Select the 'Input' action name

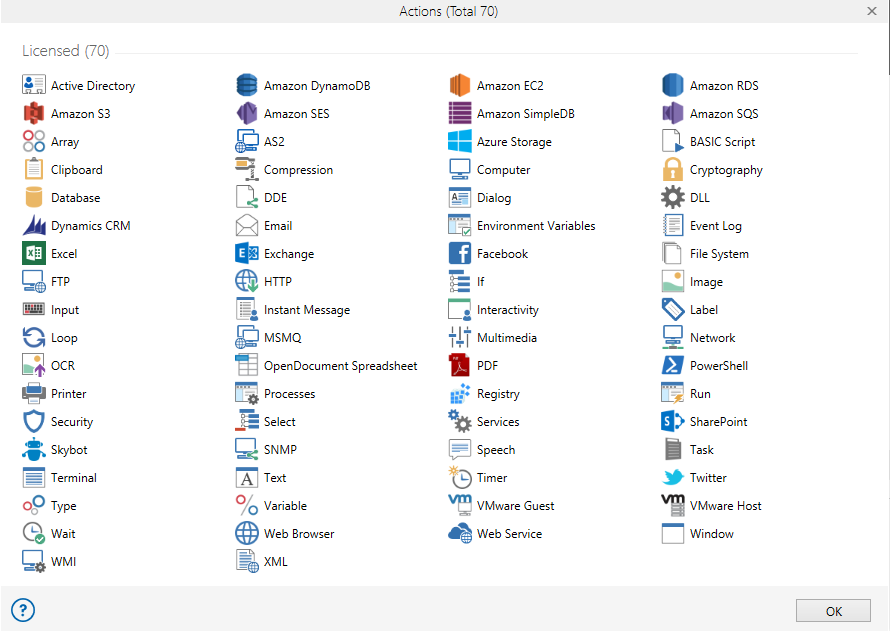65,310
